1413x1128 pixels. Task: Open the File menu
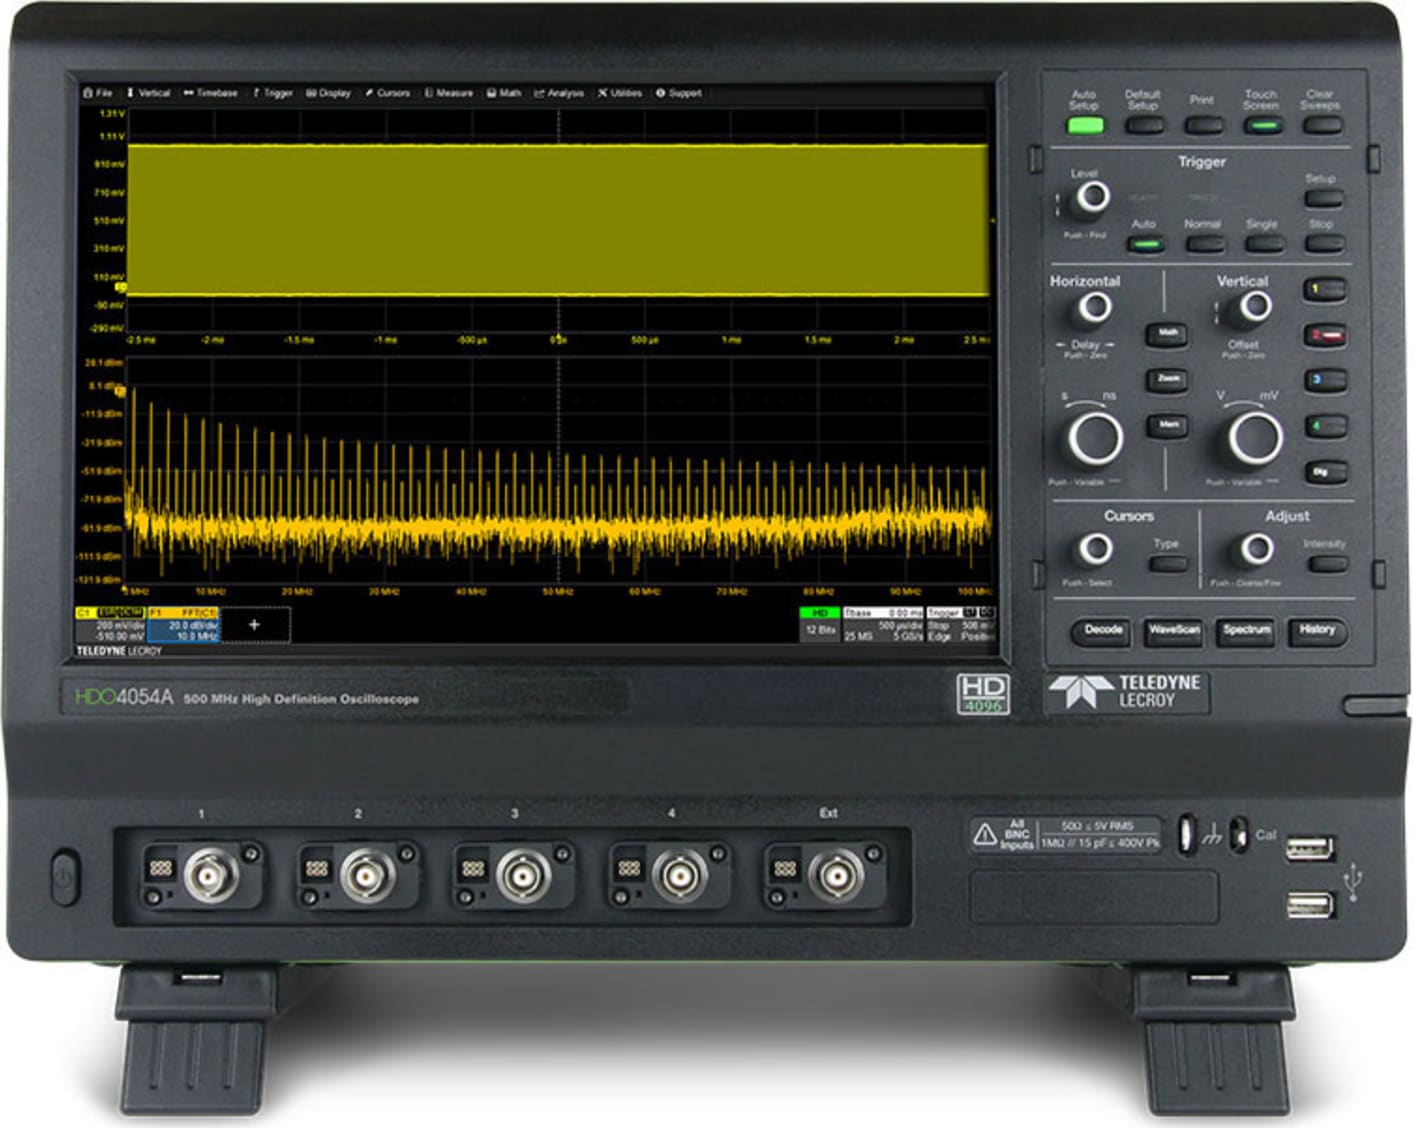[99, 92]
